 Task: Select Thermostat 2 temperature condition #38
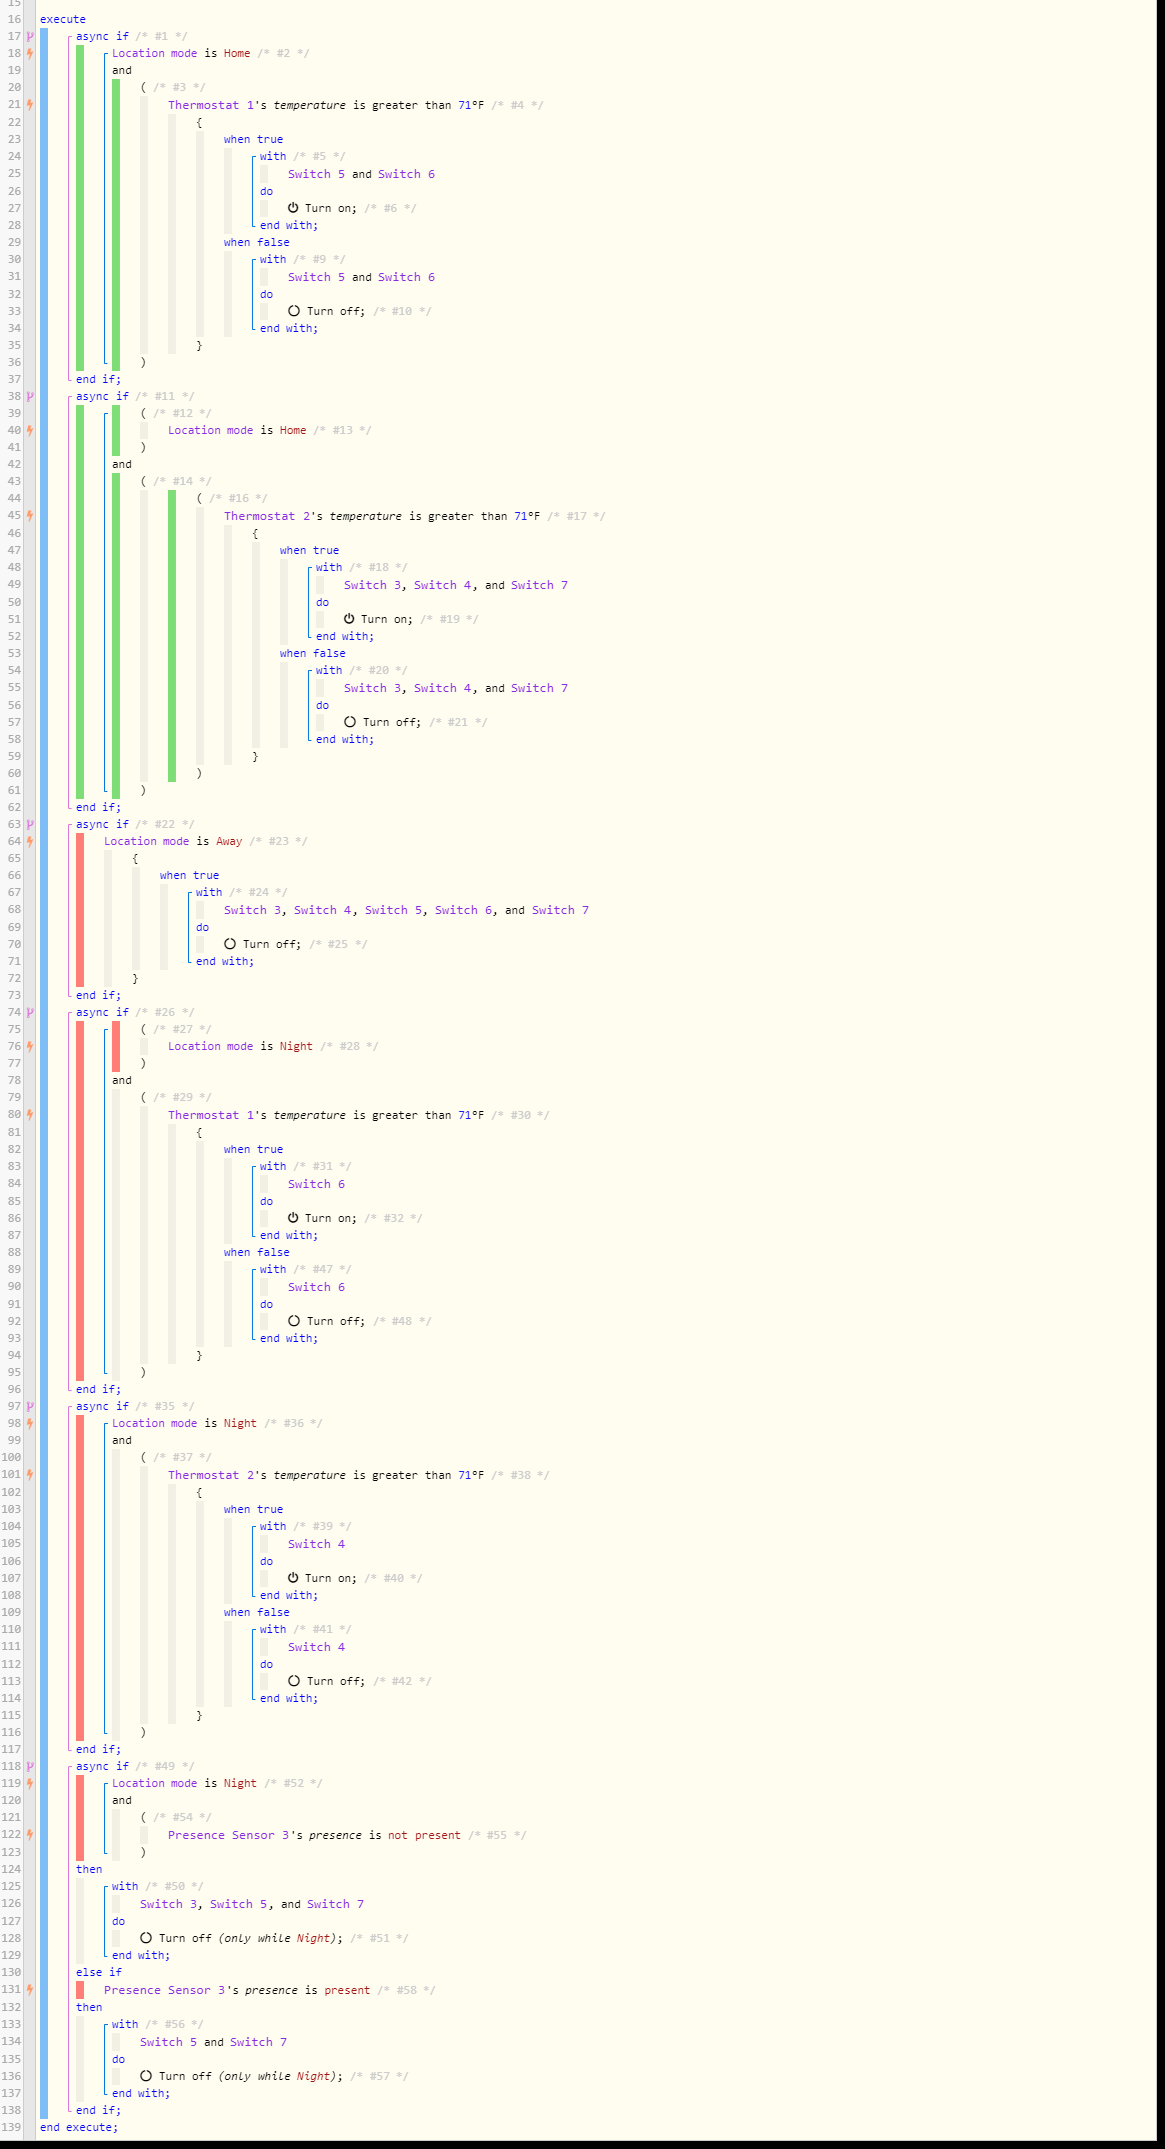click(326, 1475)
